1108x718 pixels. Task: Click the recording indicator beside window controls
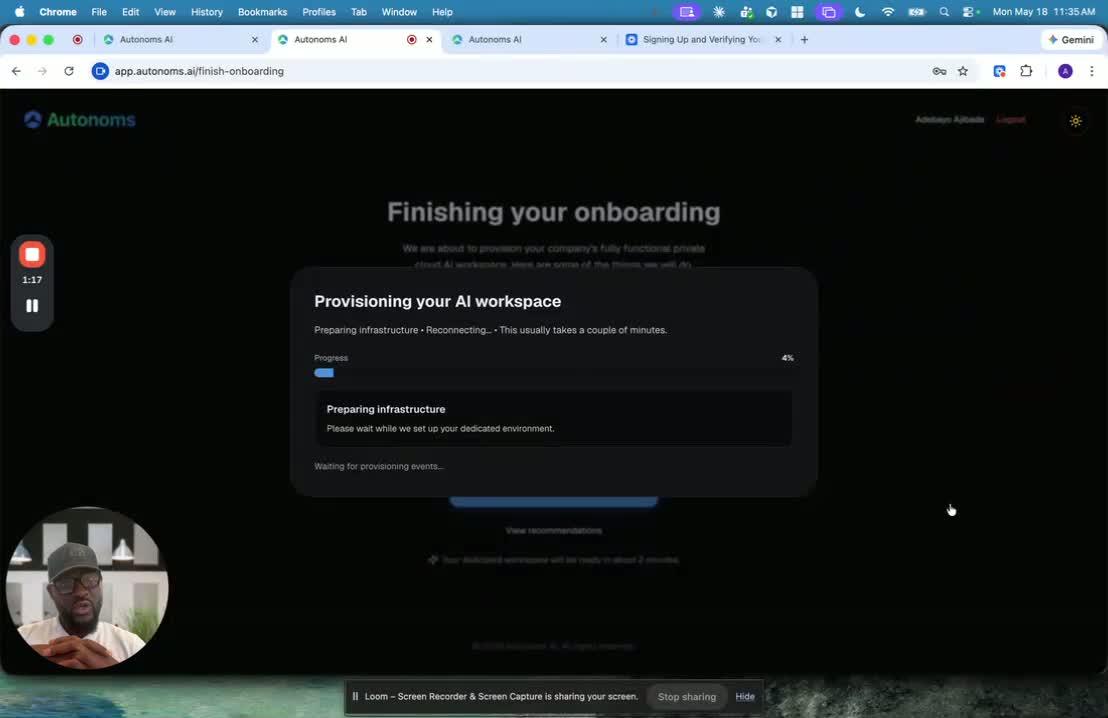click(78, 40)
